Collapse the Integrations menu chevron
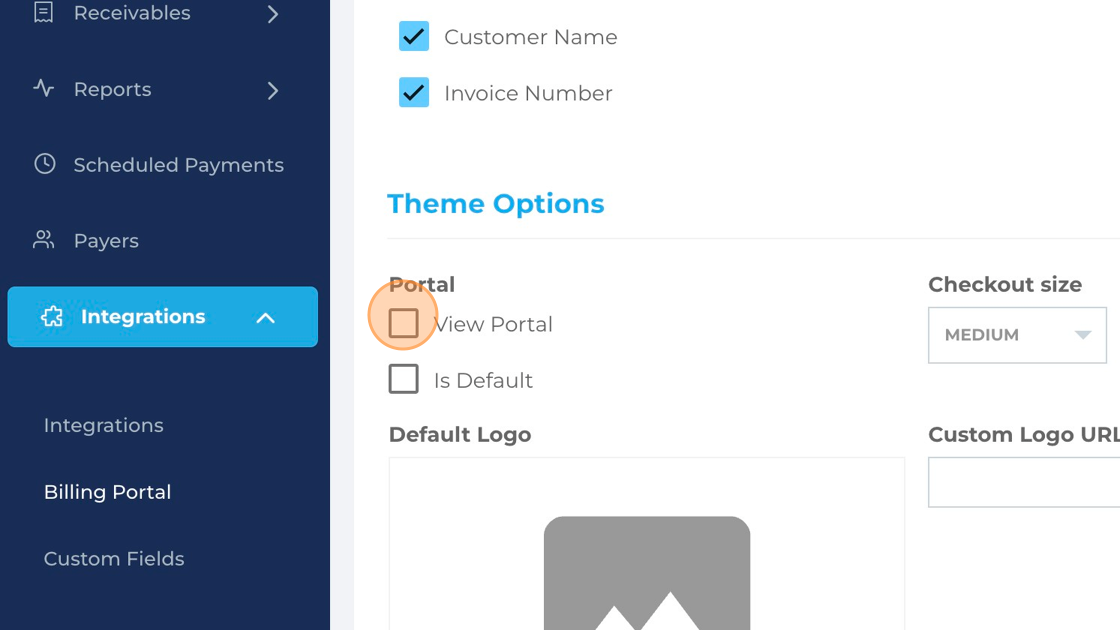The height and width of the screenshot is (630, 1120). (266, 318)
